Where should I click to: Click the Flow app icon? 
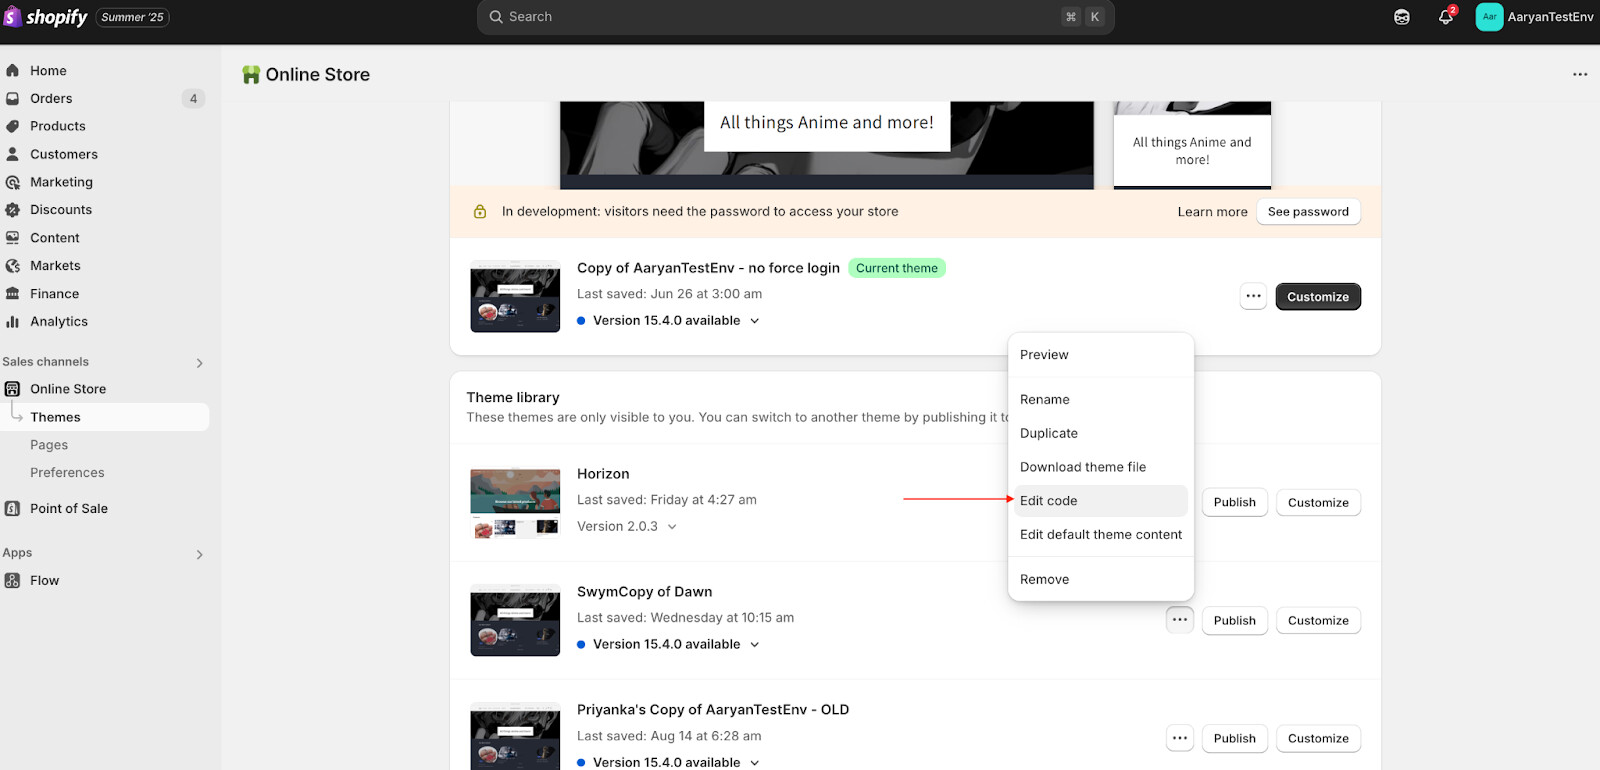13,580
